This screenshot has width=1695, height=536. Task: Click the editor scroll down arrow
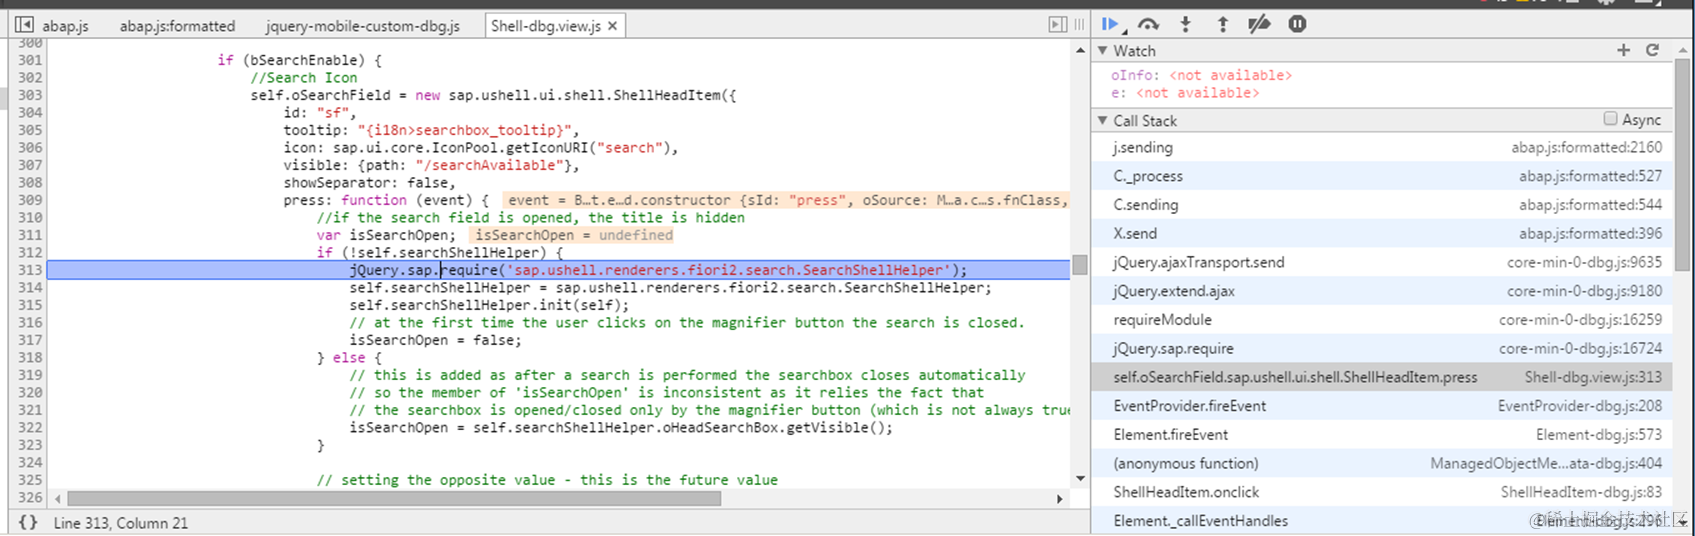tap(1080, 479)
